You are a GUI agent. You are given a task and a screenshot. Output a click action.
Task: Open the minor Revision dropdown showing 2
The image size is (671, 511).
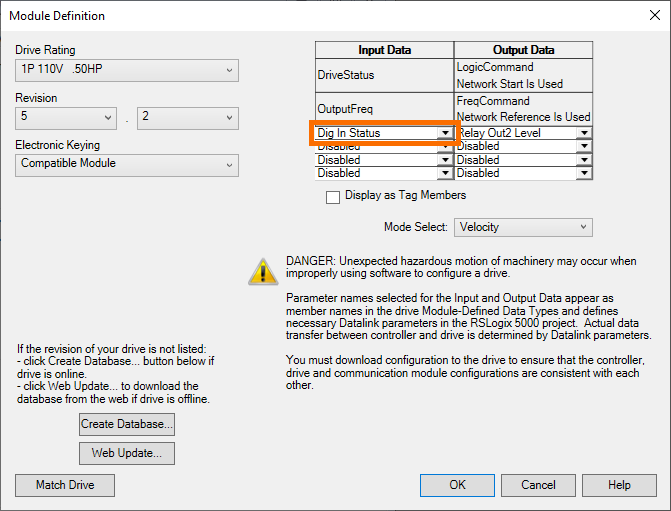click(x=188, y=118)
